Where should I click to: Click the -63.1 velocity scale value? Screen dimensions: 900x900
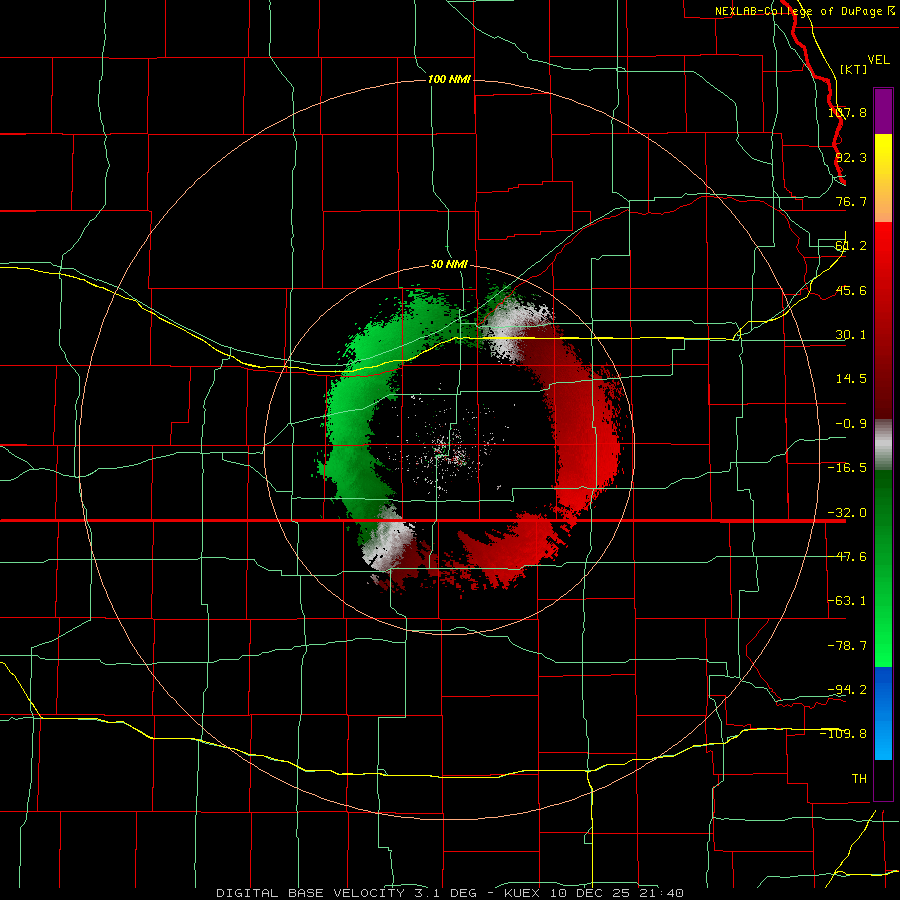click(x=847, y=601)
